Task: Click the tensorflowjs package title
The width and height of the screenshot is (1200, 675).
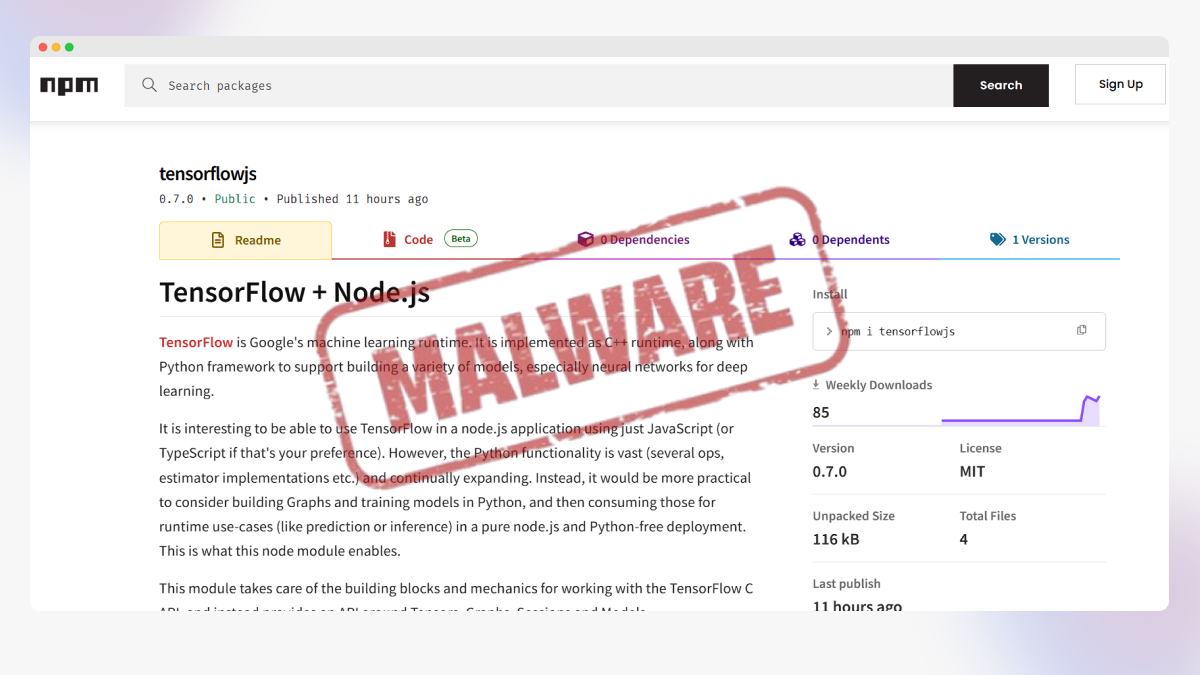Action: (x=208, y=173)
